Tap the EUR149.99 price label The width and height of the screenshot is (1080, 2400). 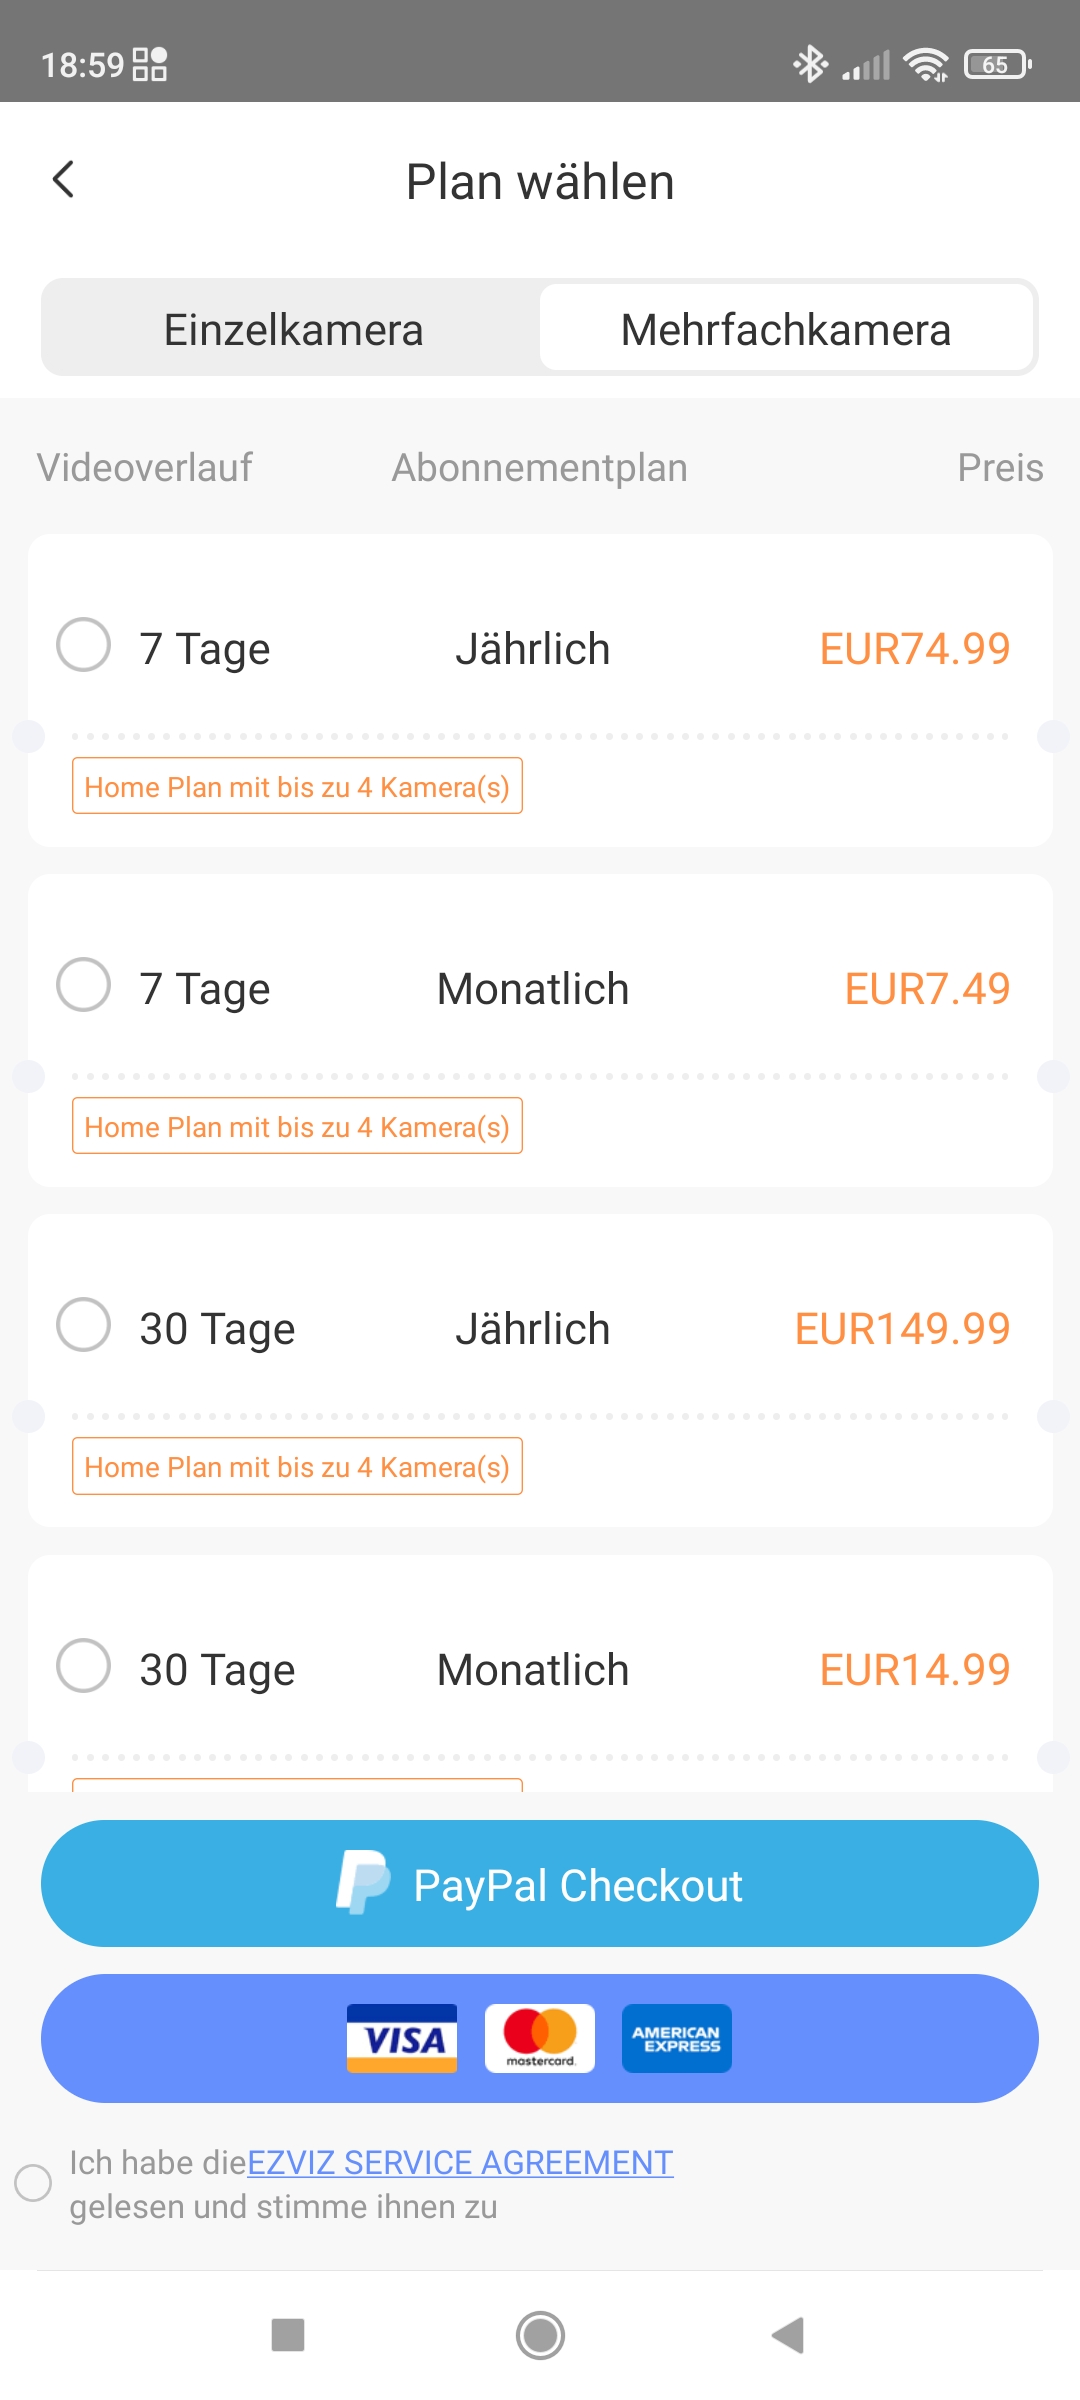click(x=902, y=1329)
